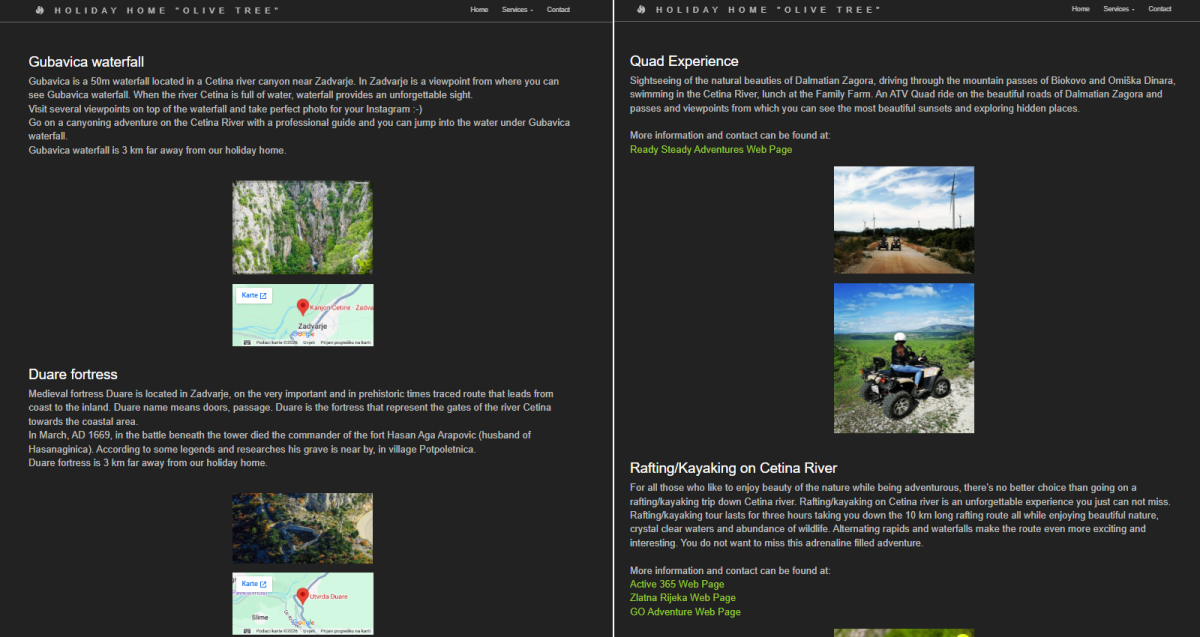The width and height of the screenshot is (1200, 637).
Task: Open the quad road photo with wind turbines
Action: pos(904,220)
